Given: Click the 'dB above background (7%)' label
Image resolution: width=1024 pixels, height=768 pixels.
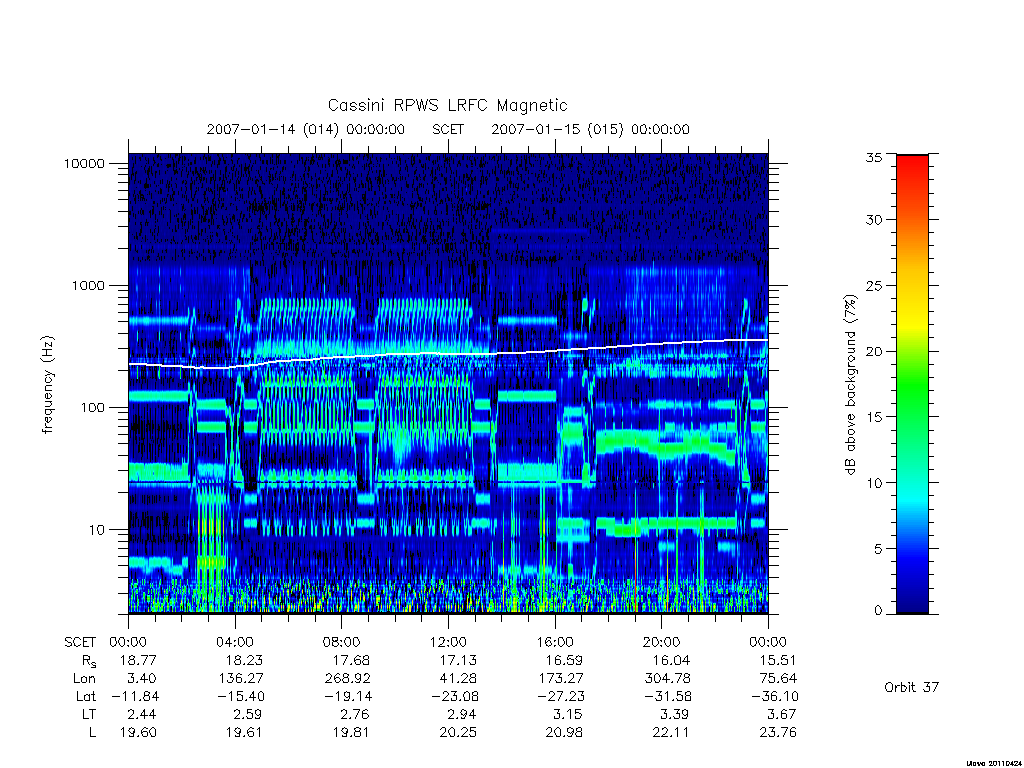Looking at the screenshot, I should point(850,384).
